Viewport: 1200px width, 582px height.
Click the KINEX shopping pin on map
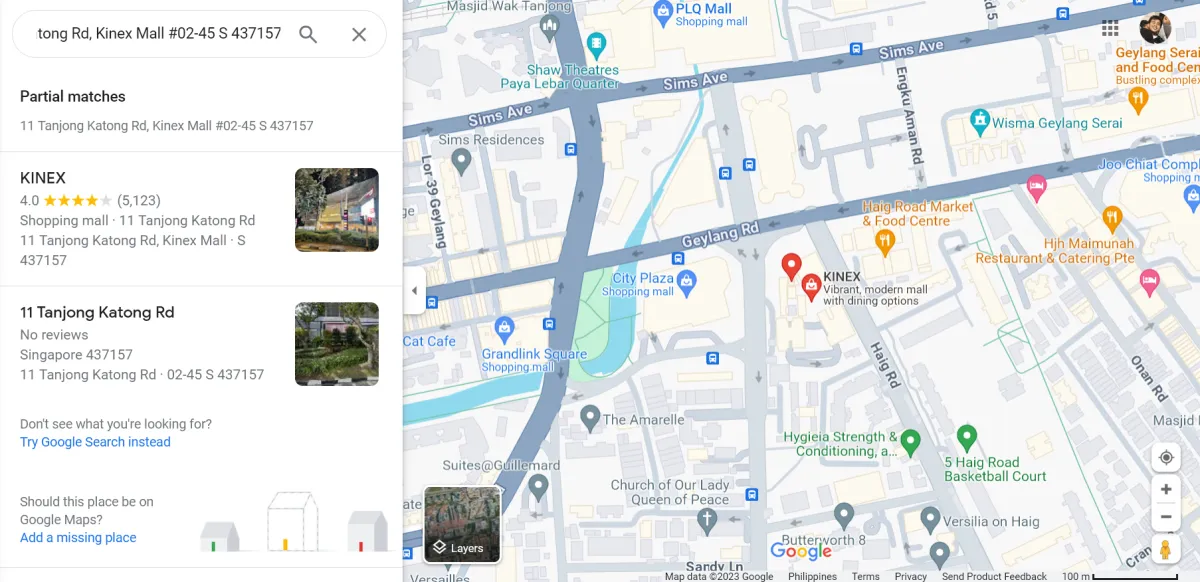(811, 288)
